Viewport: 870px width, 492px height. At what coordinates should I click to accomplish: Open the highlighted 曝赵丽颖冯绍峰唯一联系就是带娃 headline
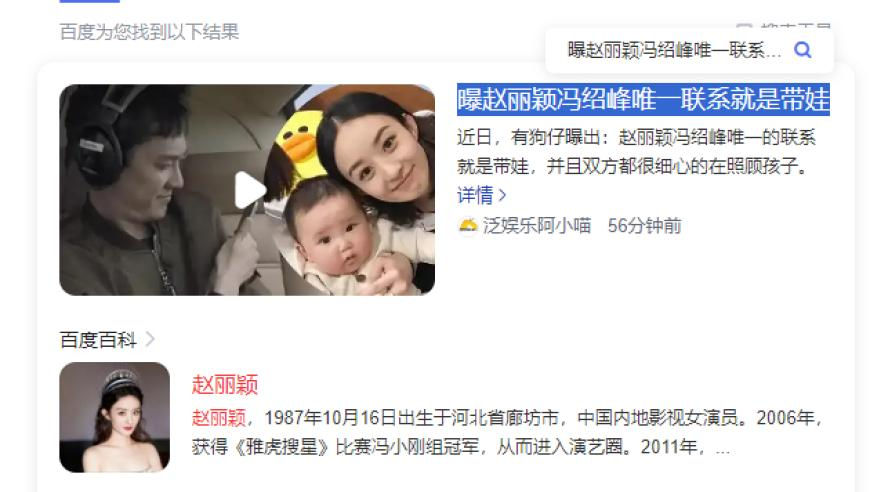(x=643, y=100)
